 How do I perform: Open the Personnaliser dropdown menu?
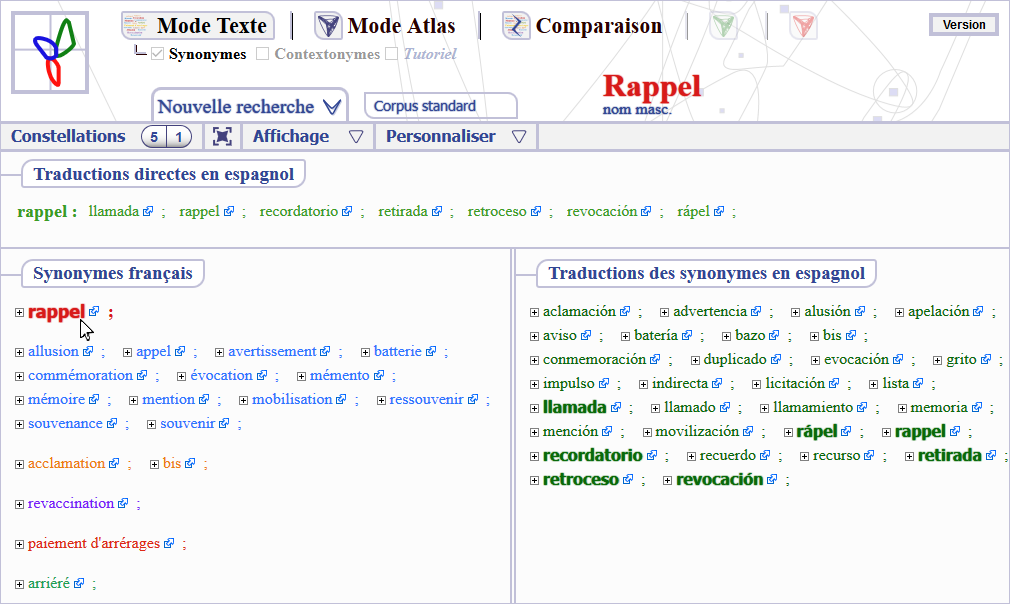click(x=455, y=137)
